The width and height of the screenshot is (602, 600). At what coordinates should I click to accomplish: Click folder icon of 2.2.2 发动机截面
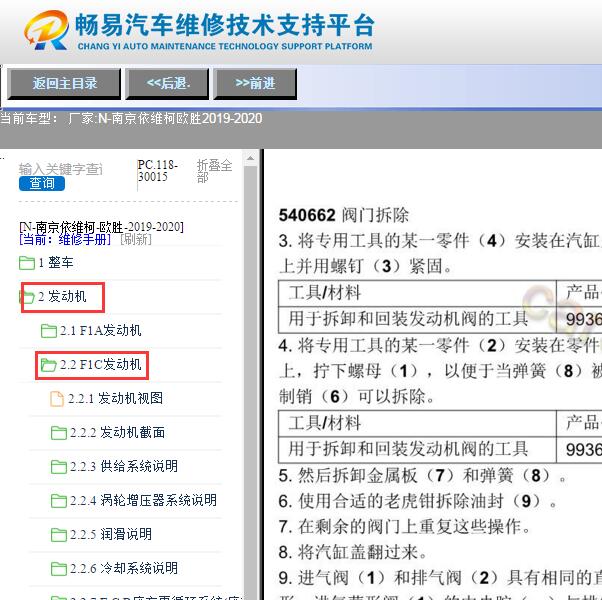(x=59, y=433)
